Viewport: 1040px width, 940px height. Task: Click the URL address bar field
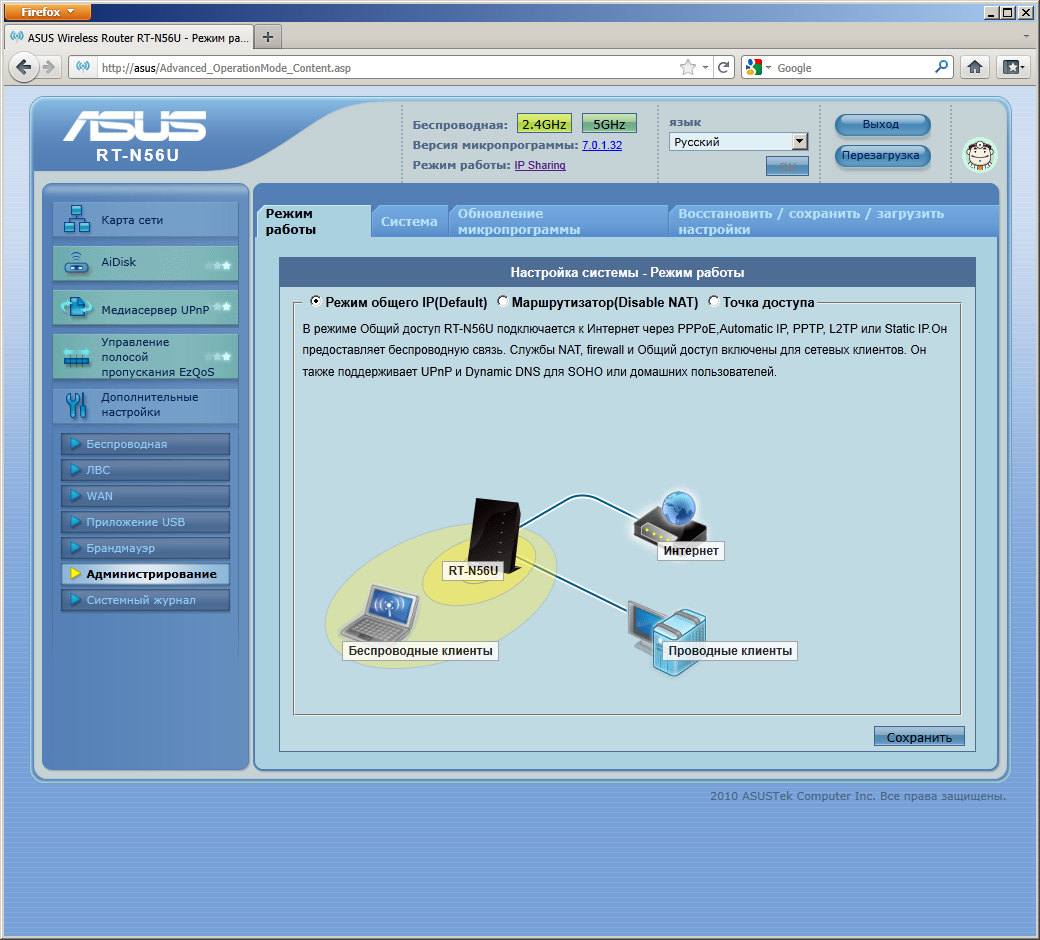point(388,68)
